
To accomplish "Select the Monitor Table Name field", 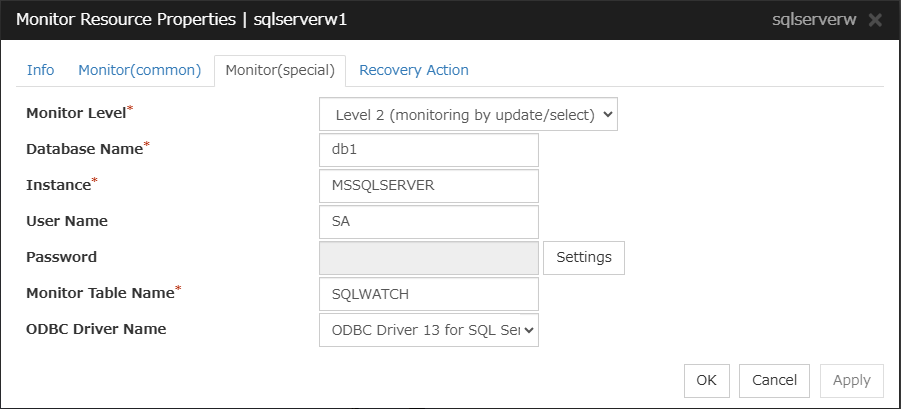I will (428, 294).
